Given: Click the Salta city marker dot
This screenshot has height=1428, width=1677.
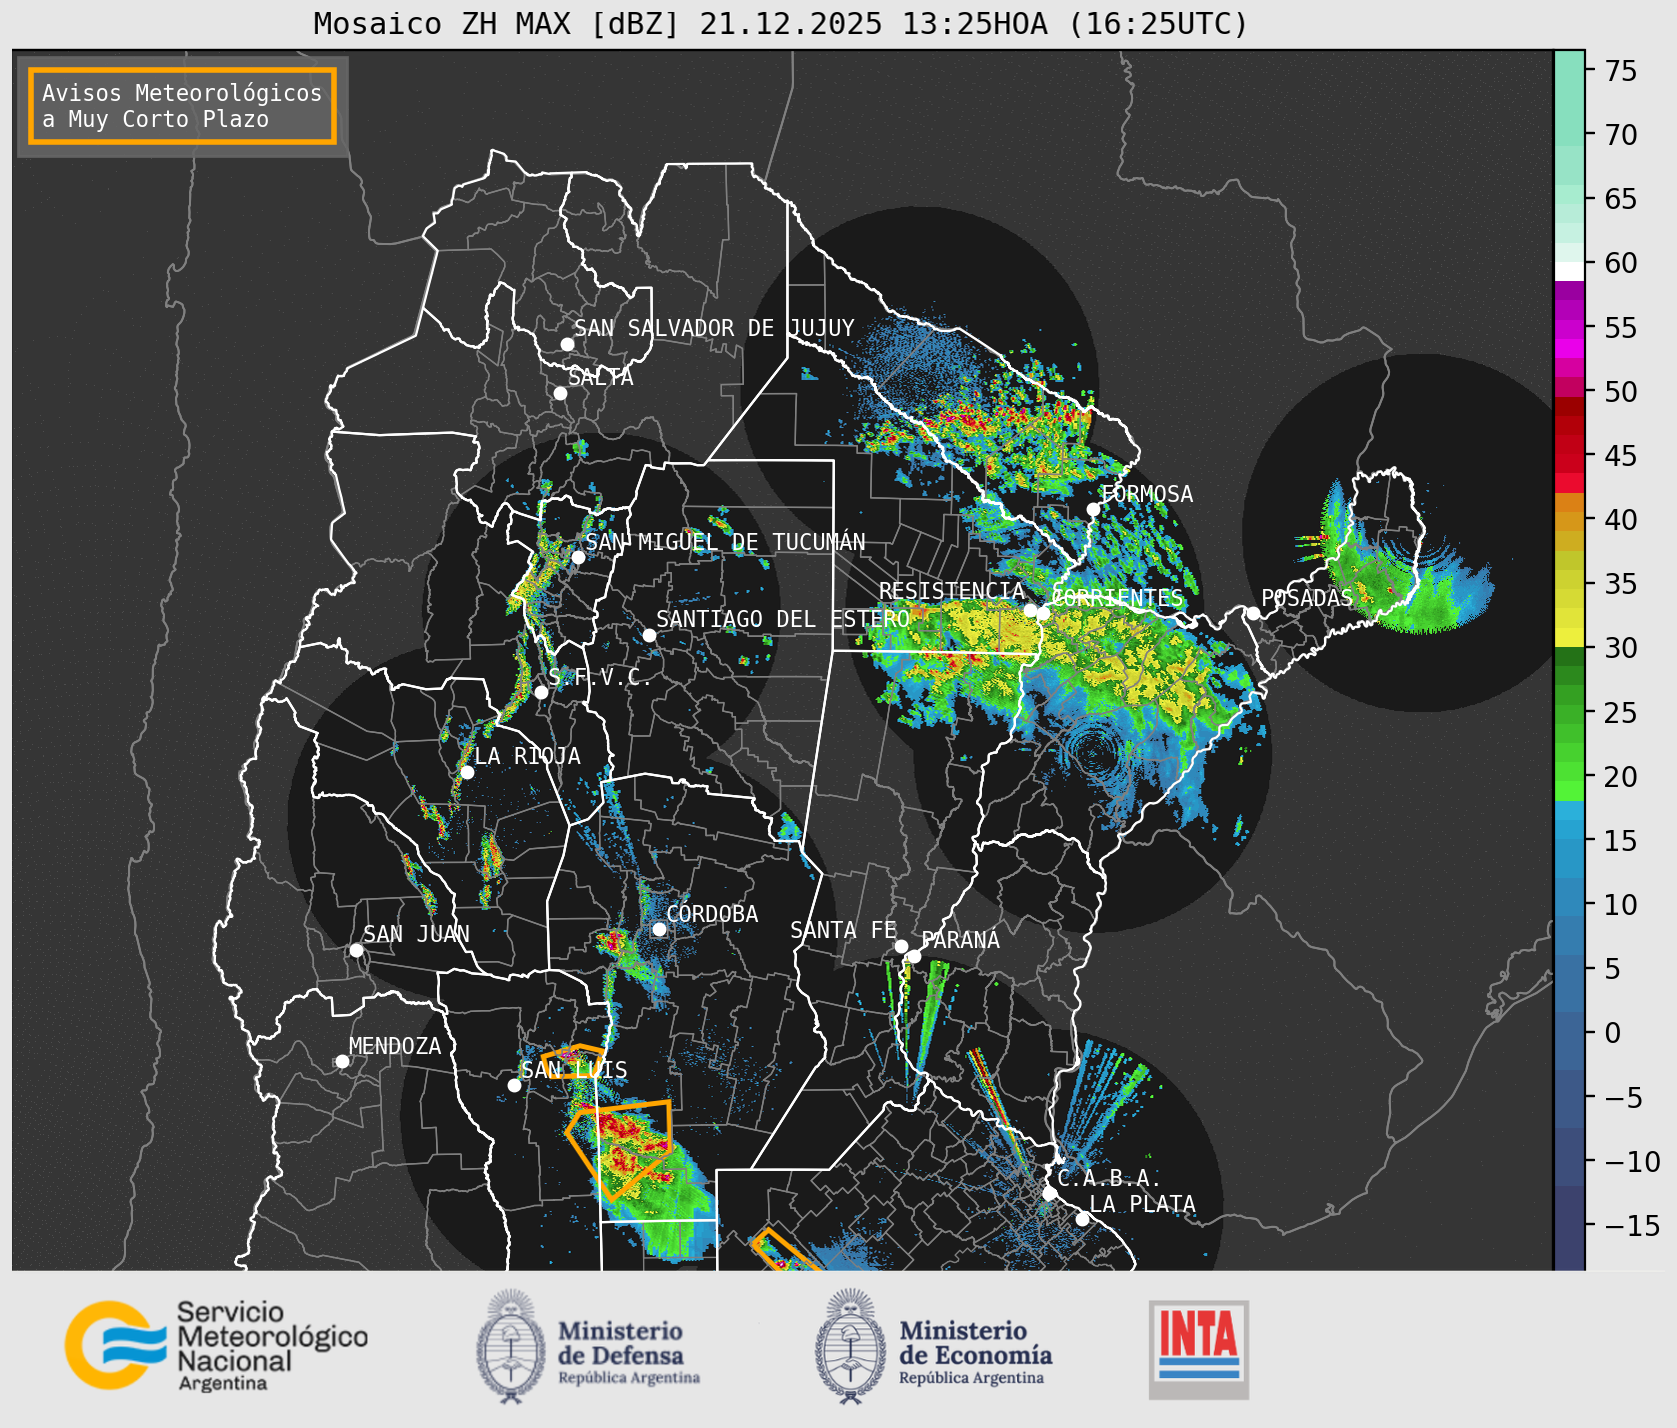Looking at the screenshot, I should click(x=560, y=393).
